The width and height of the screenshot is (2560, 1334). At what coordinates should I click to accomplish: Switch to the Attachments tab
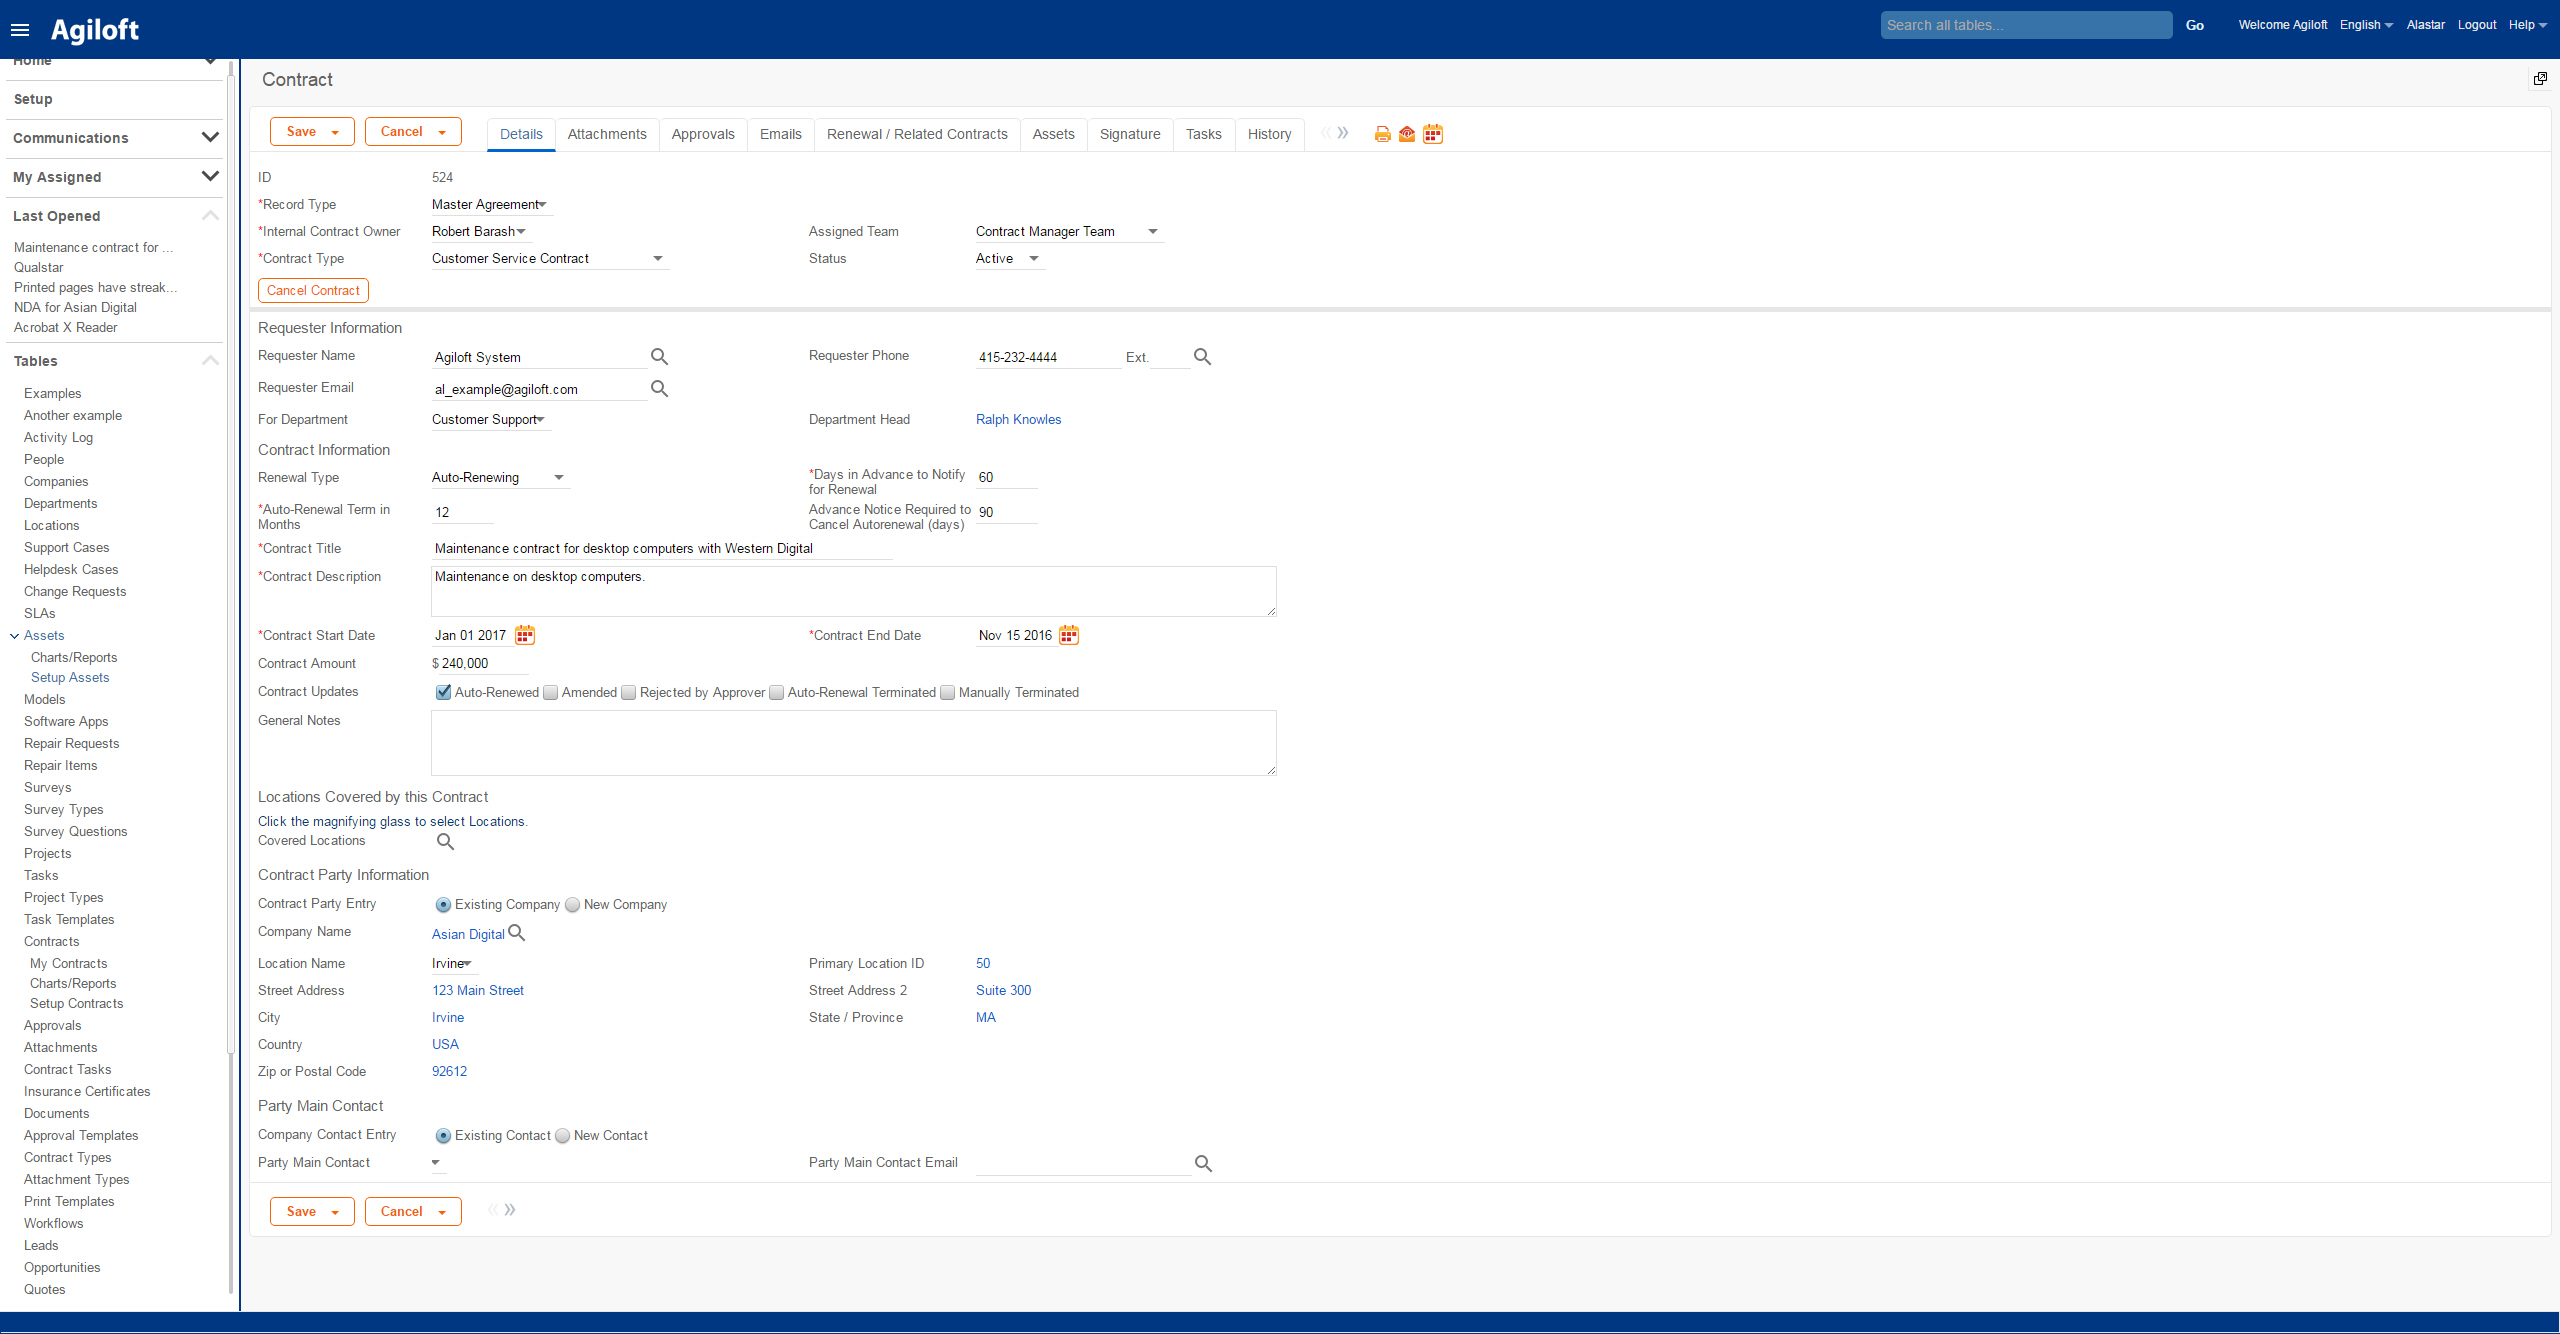[607, 134]
